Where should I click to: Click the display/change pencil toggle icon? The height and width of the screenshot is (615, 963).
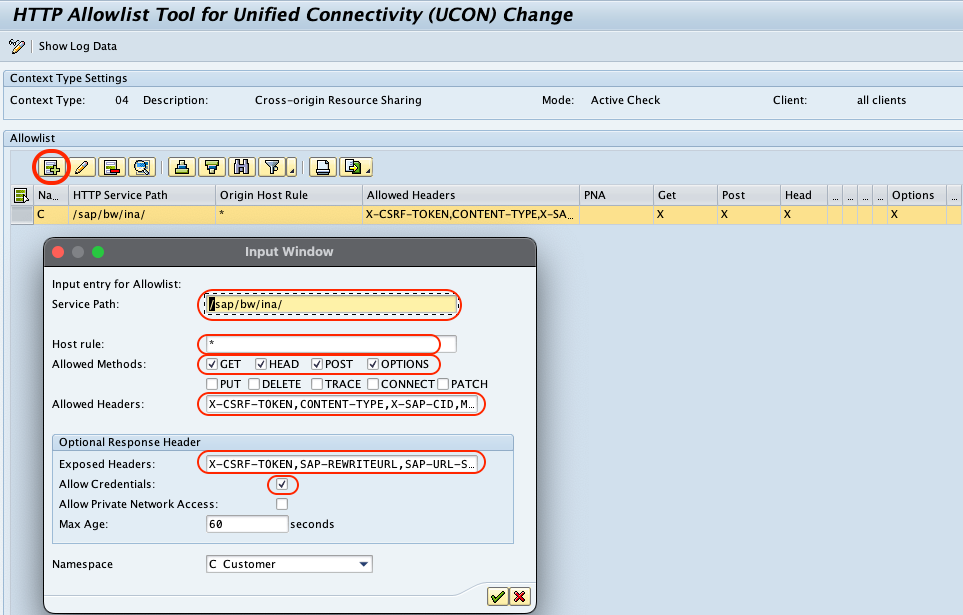17,46
